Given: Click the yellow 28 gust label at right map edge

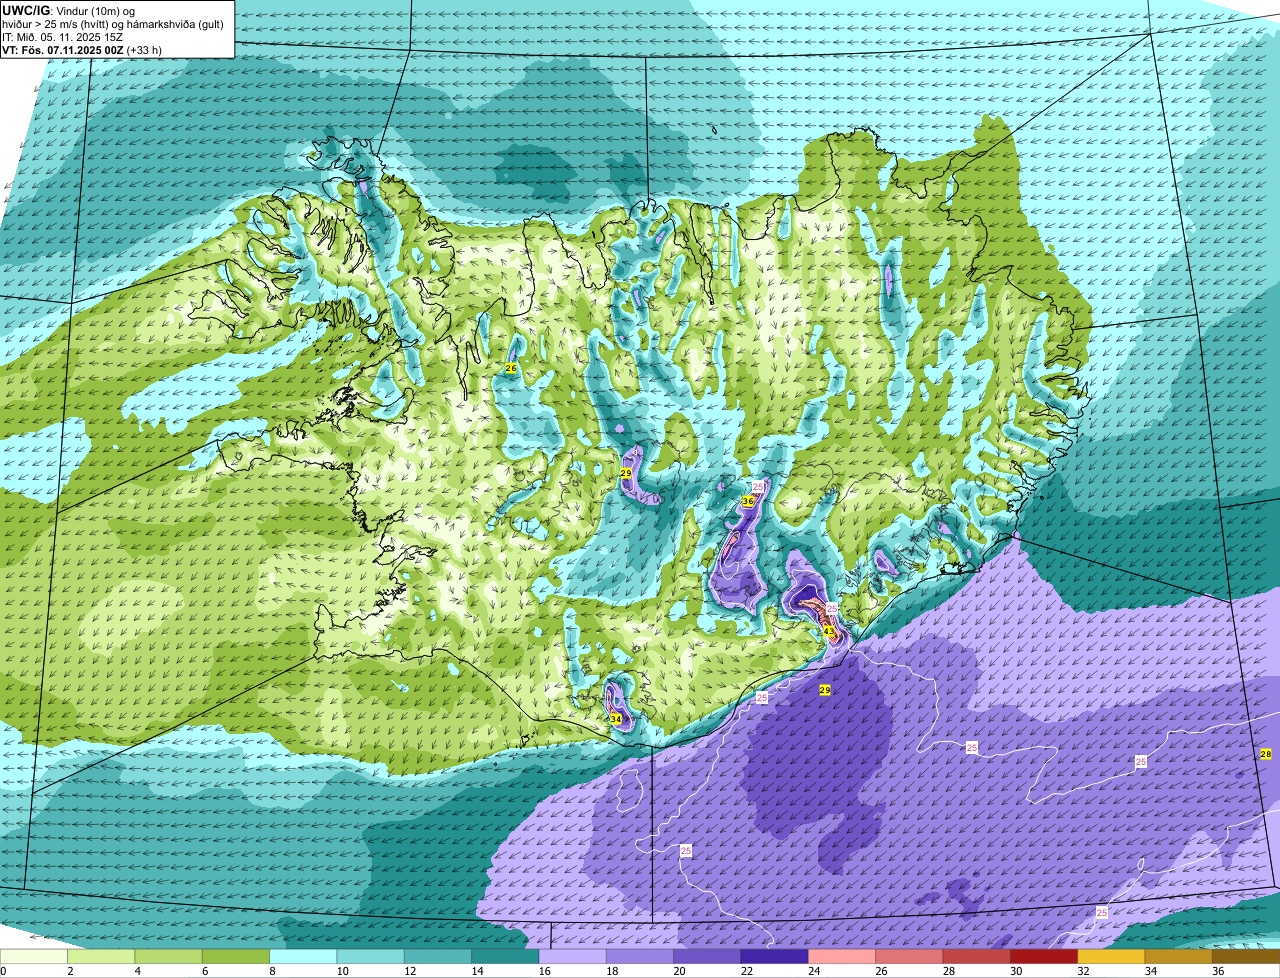Looking at the screenshot, I should click(x=1266, y=754).
